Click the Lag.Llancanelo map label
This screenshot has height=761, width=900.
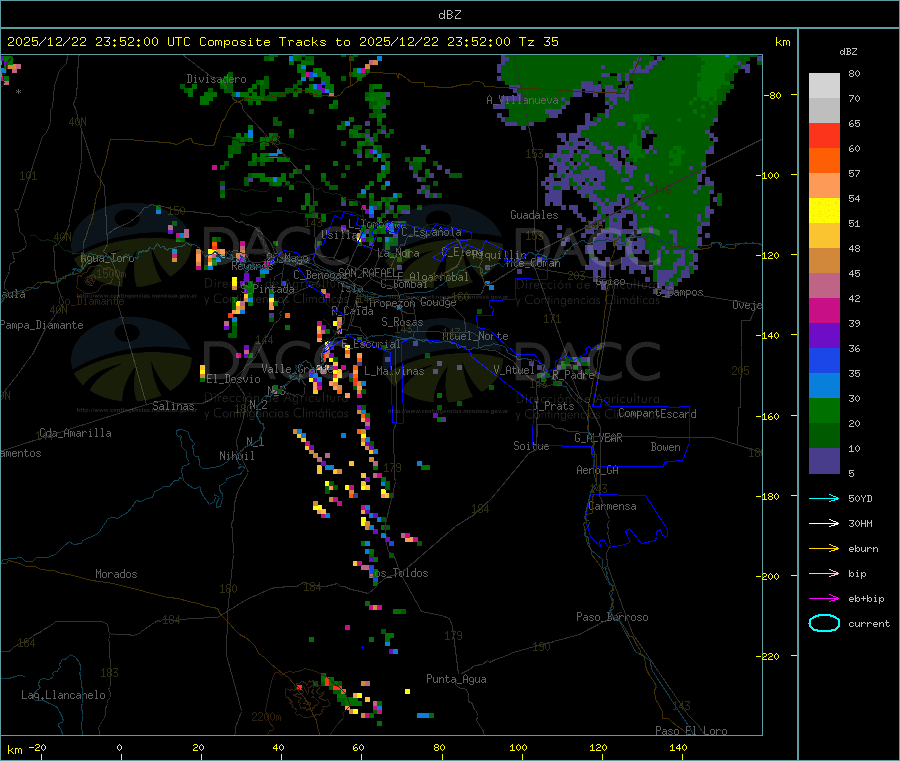point(63,695)
